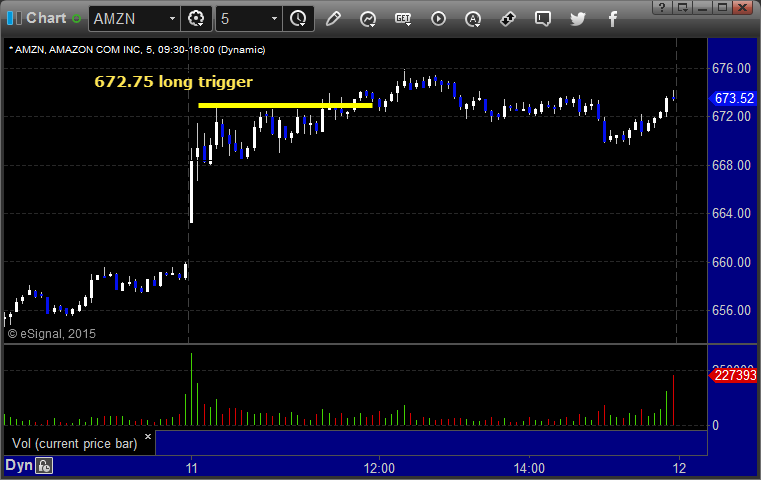Click the 672.75 long trigger annotation
The width and height of the screenshot is (761, 480).
click(173, 82)
